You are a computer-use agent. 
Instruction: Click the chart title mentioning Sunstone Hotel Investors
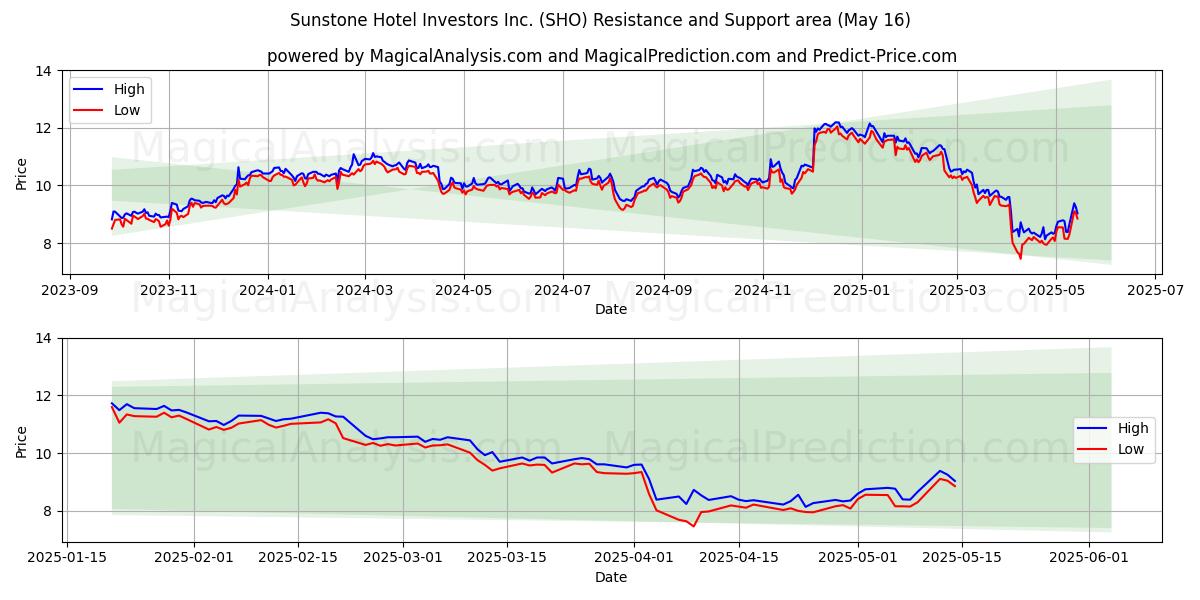(600, 20)
